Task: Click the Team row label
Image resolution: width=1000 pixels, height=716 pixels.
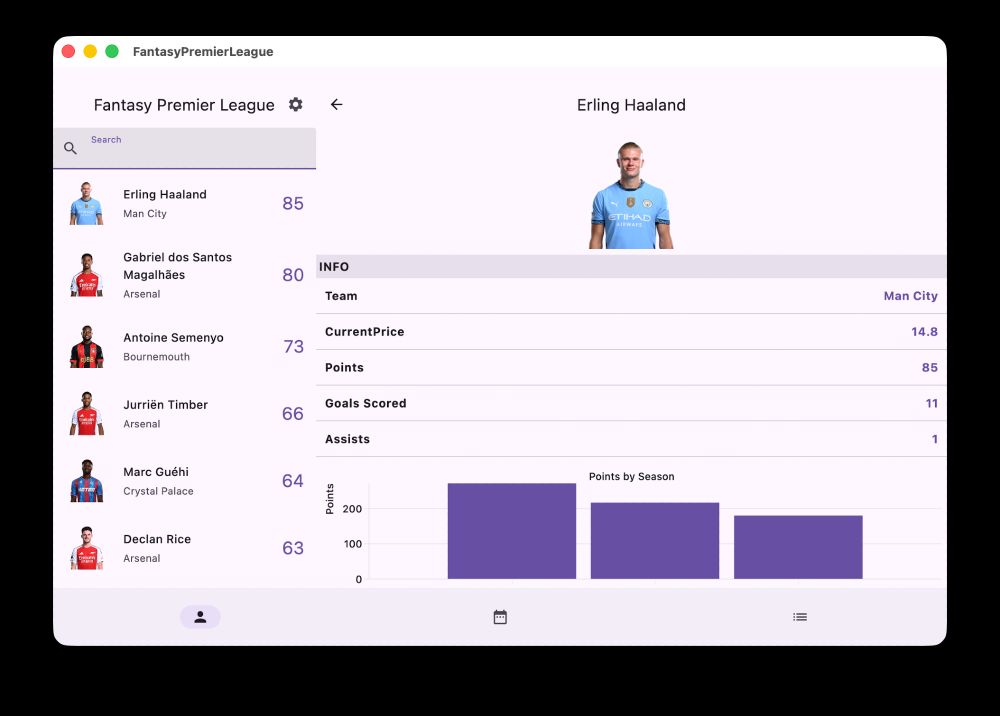Action: click(341, 296)
